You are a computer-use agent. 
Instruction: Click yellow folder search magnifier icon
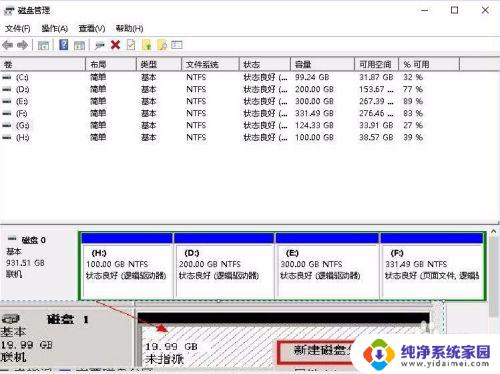tap(162, 45)
